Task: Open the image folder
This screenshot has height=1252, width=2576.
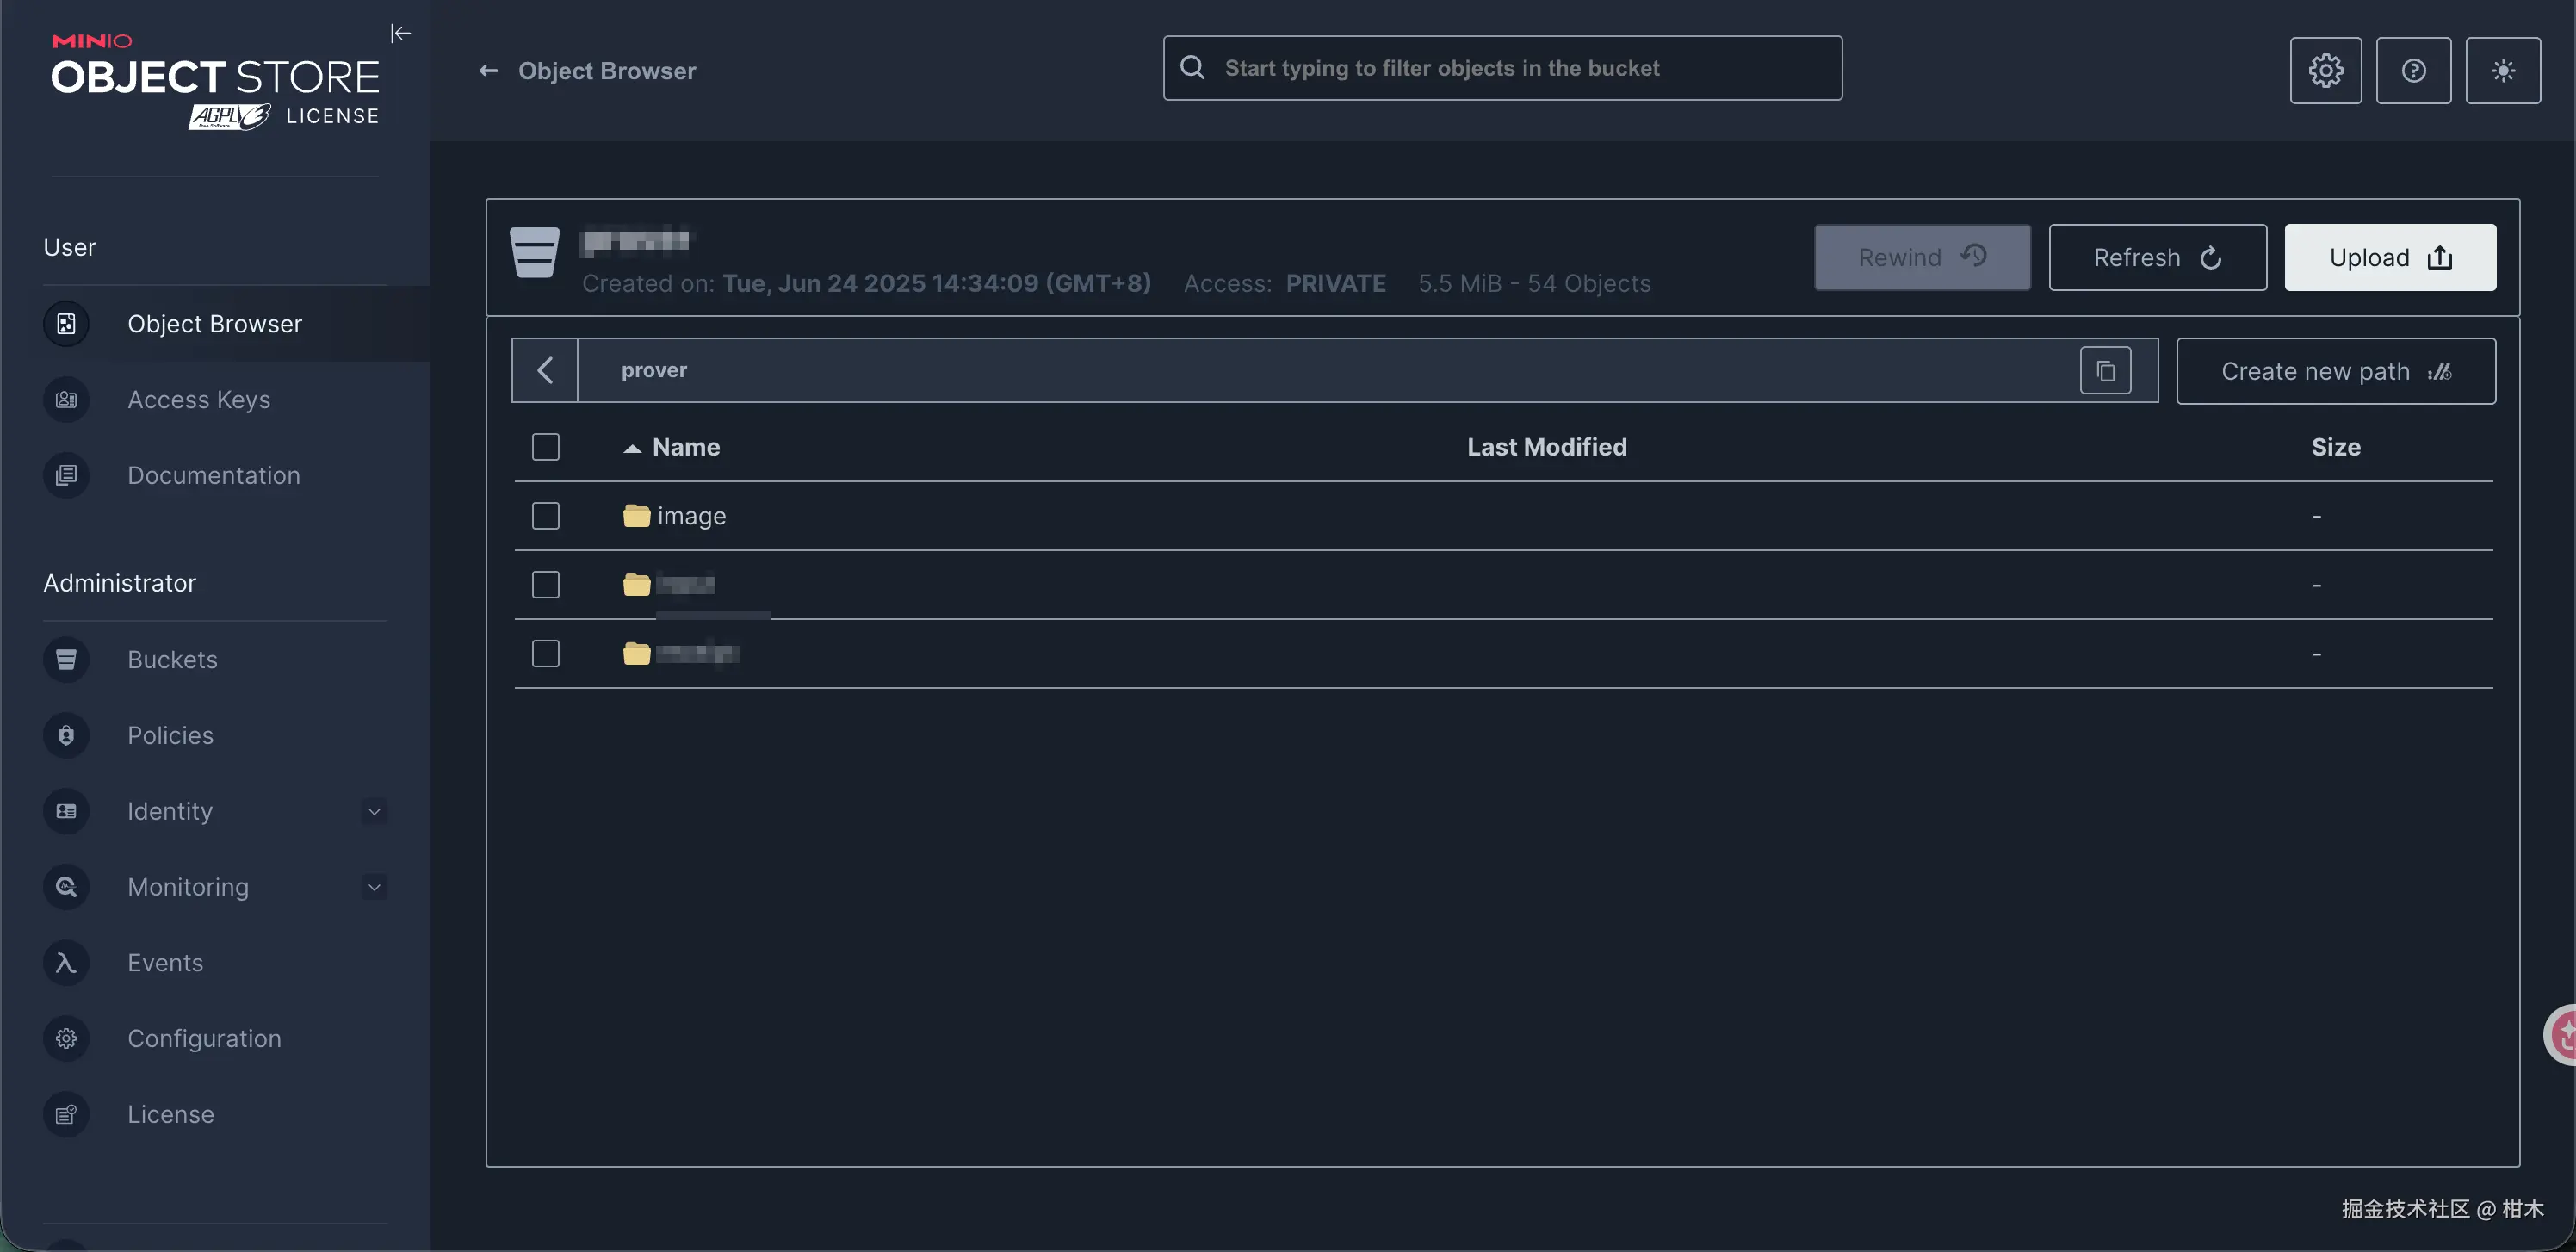Action: (x=690, y=516)
